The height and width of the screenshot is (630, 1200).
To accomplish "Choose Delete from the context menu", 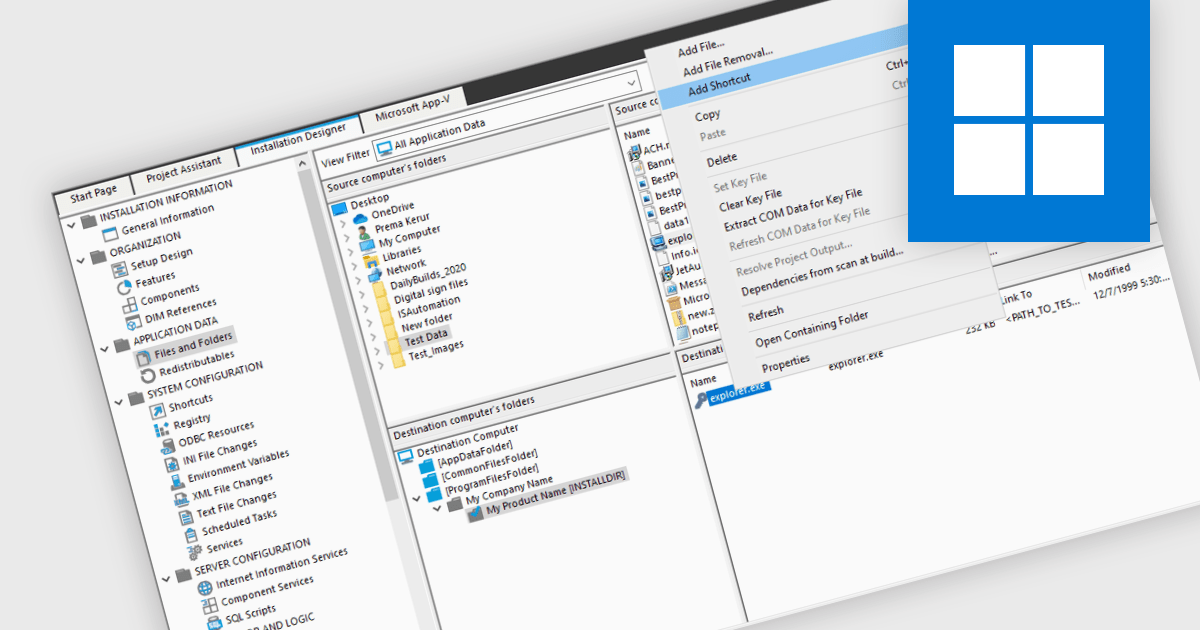I will 721,158.
